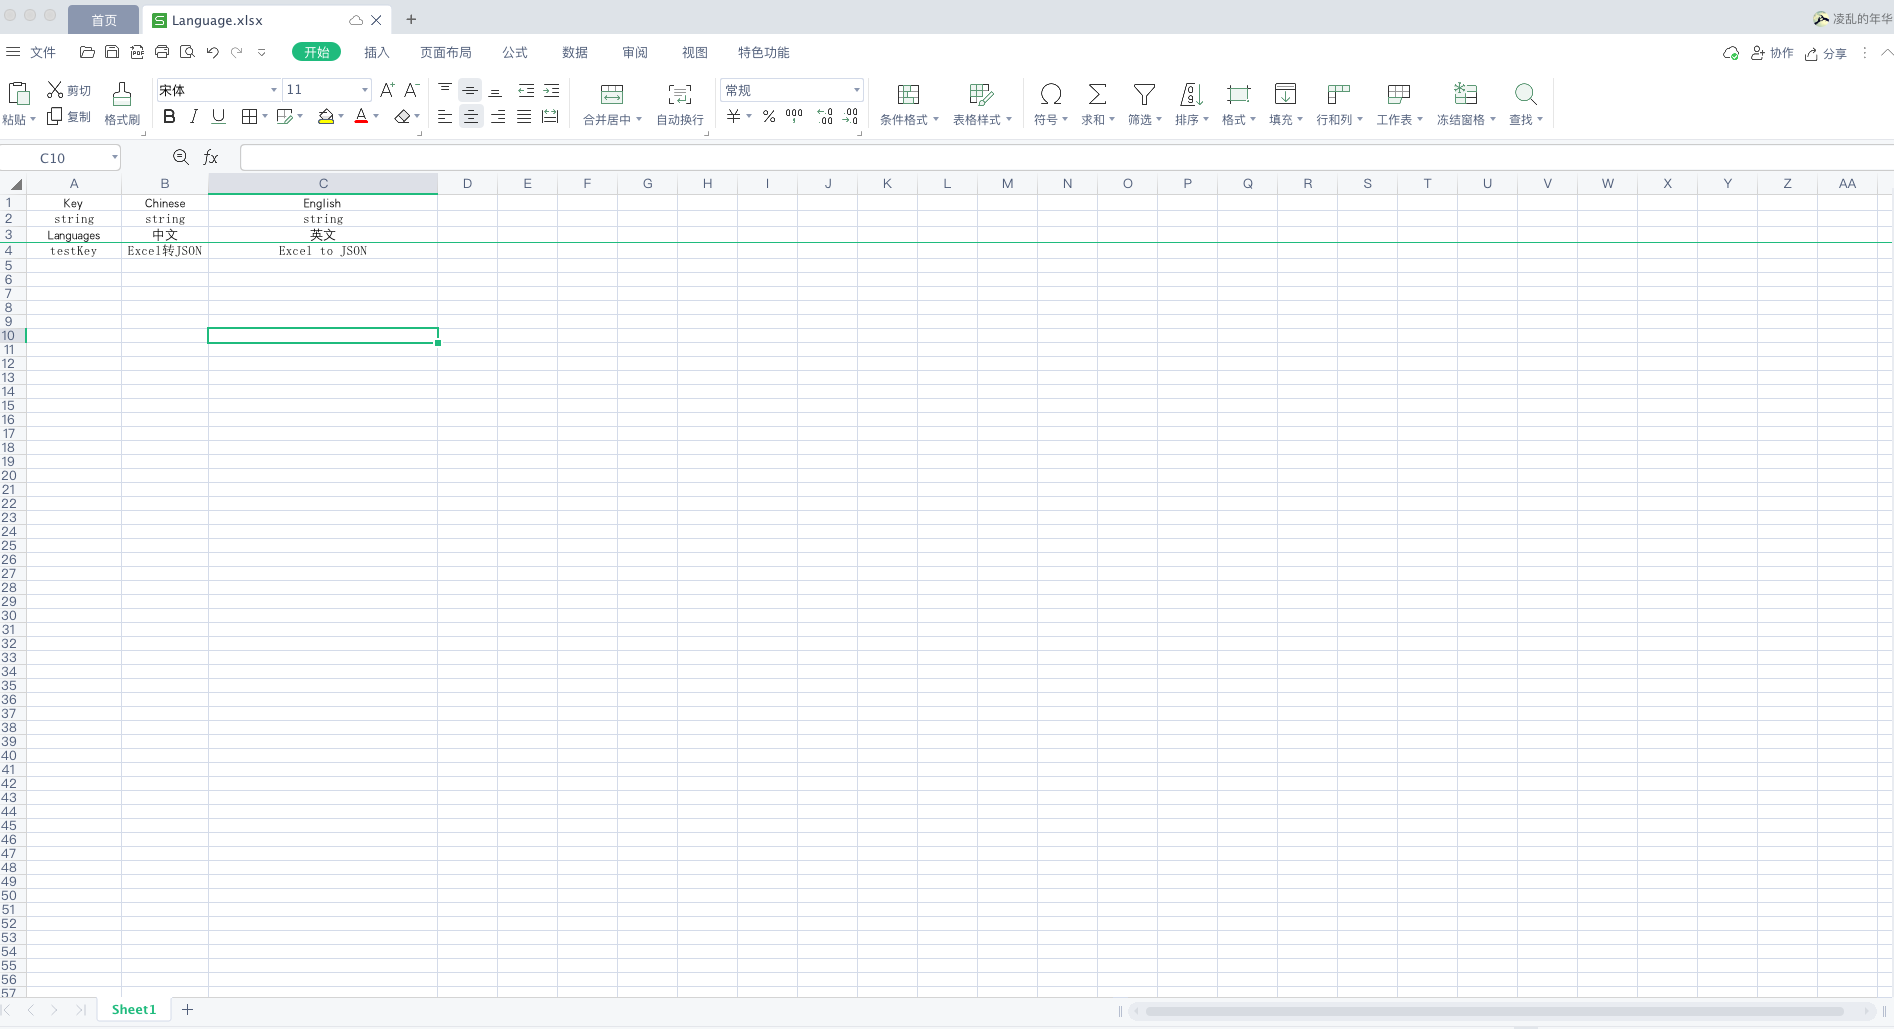This screenshot has height=1029, width=1894.
Task: Open the font family dropdown
Action: 273,90
